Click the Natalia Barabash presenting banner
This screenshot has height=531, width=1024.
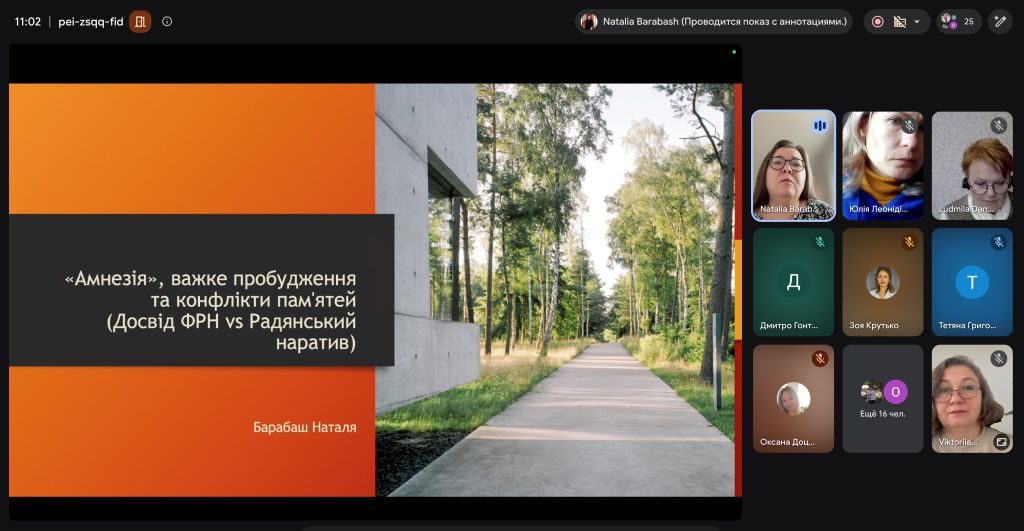[714, 22]
